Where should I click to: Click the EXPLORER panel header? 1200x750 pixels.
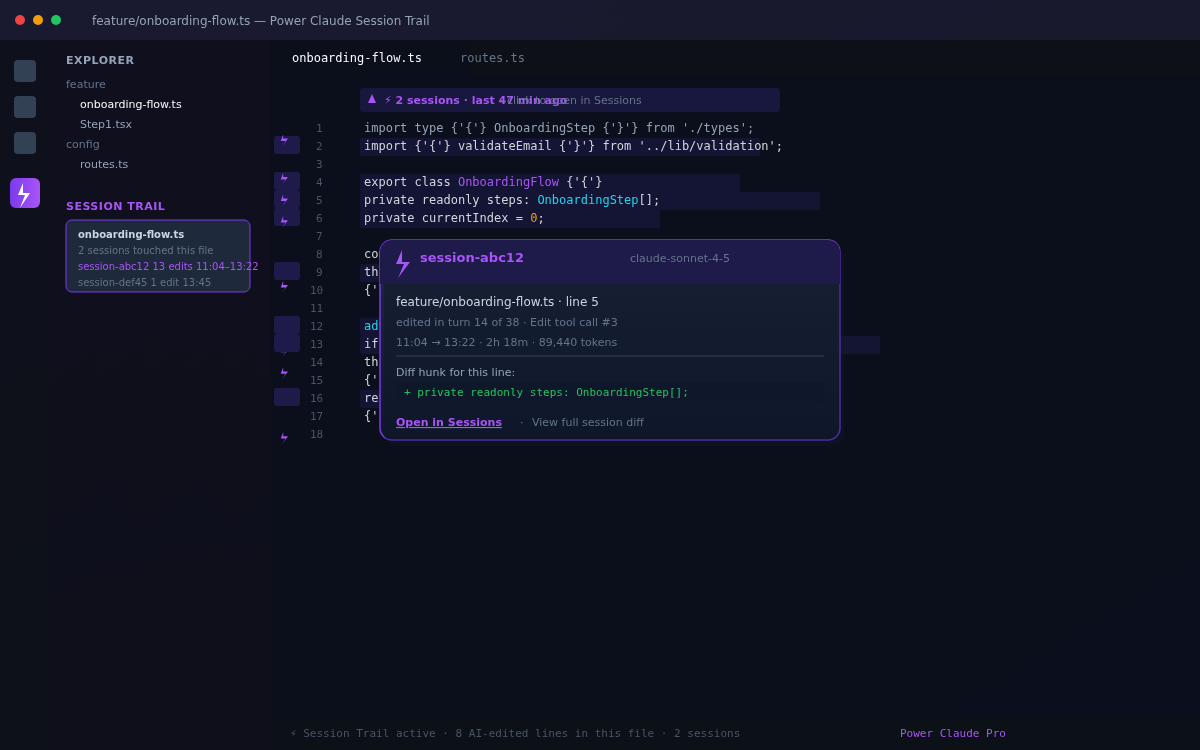click(x=100, y=61)
